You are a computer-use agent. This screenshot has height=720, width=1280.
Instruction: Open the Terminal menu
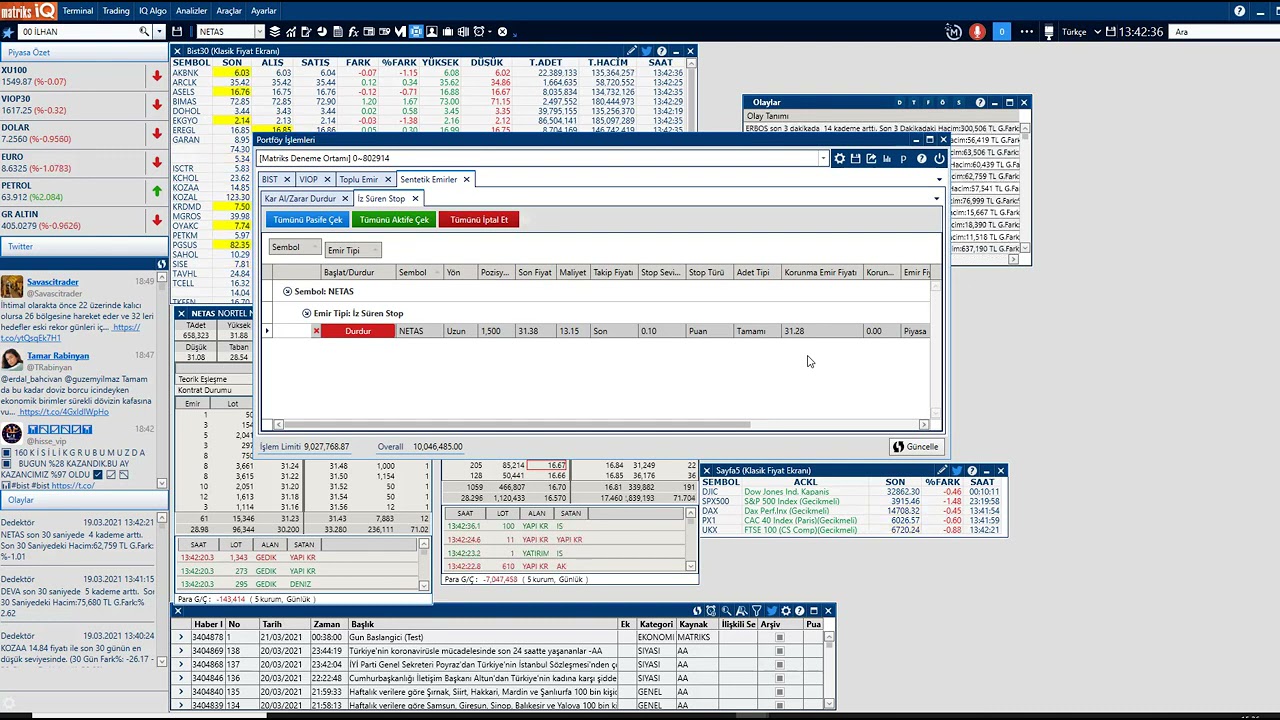(x=78, y=11)
